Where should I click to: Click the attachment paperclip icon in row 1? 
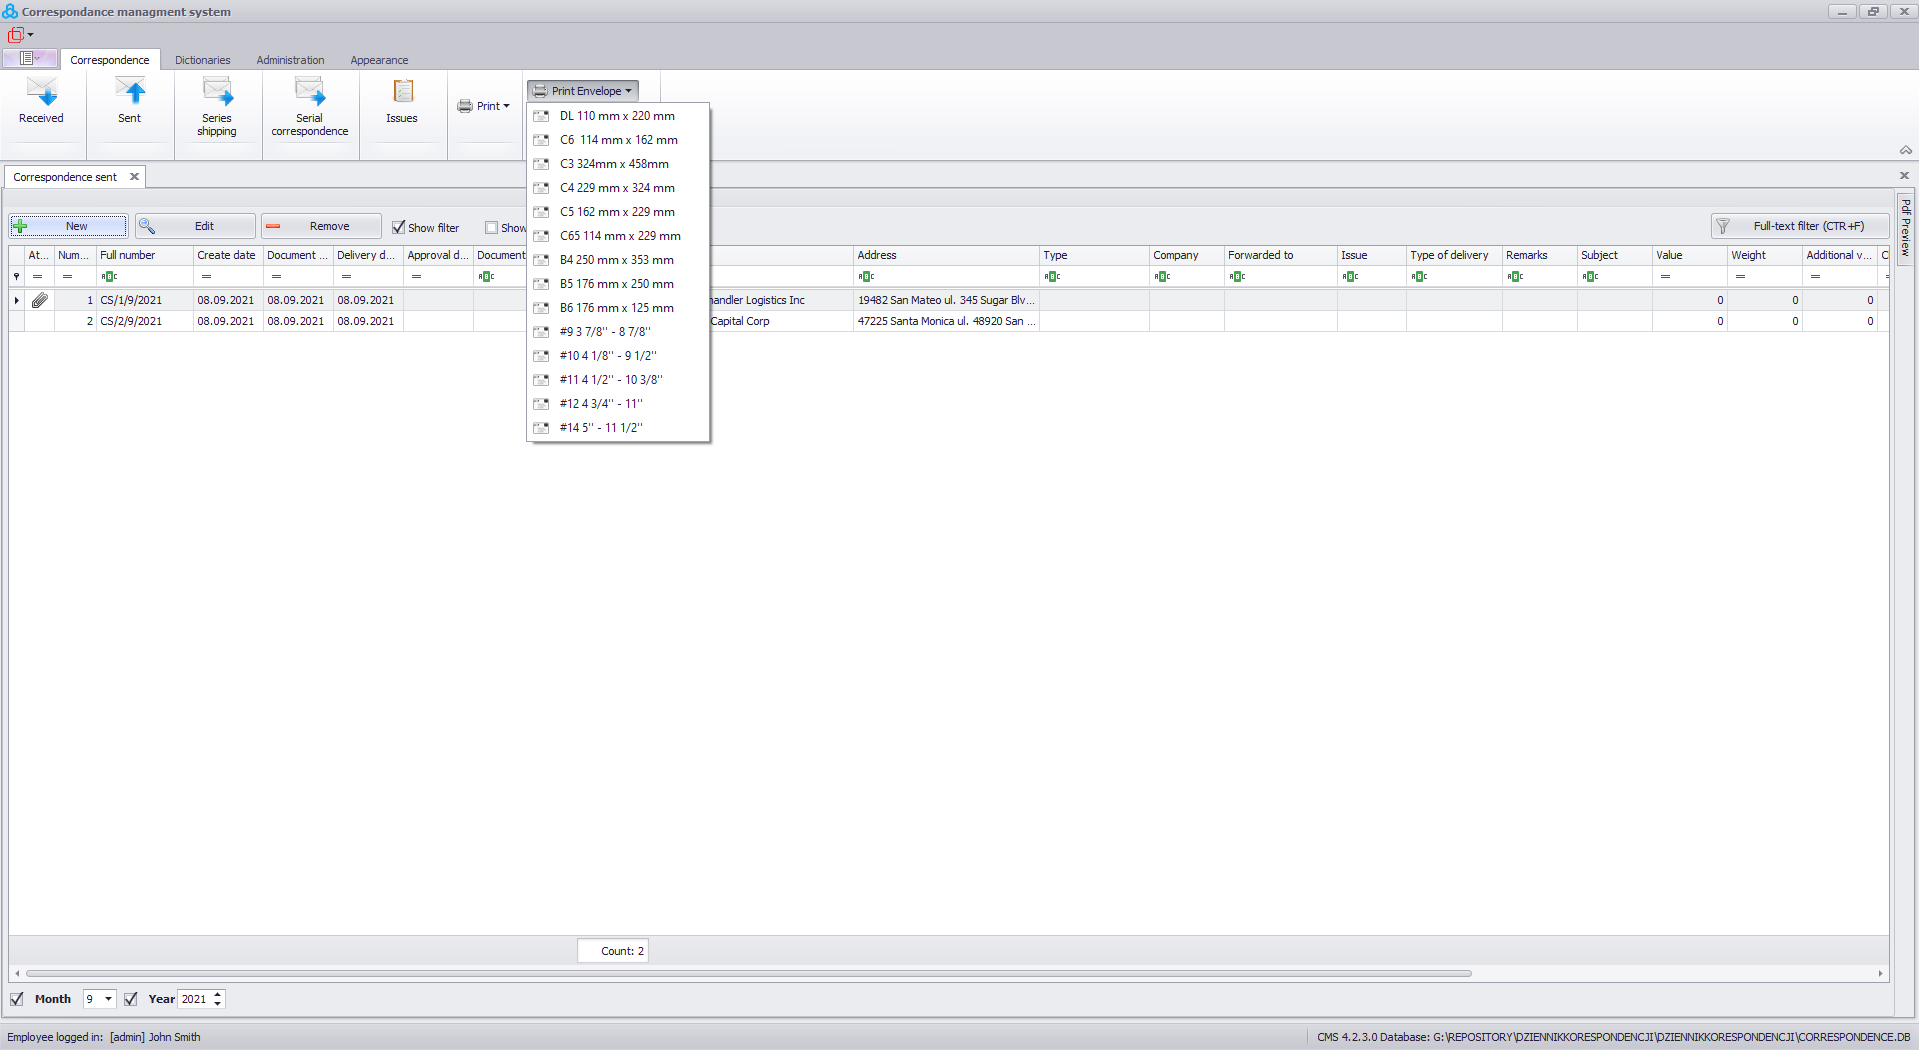point(40,300)
